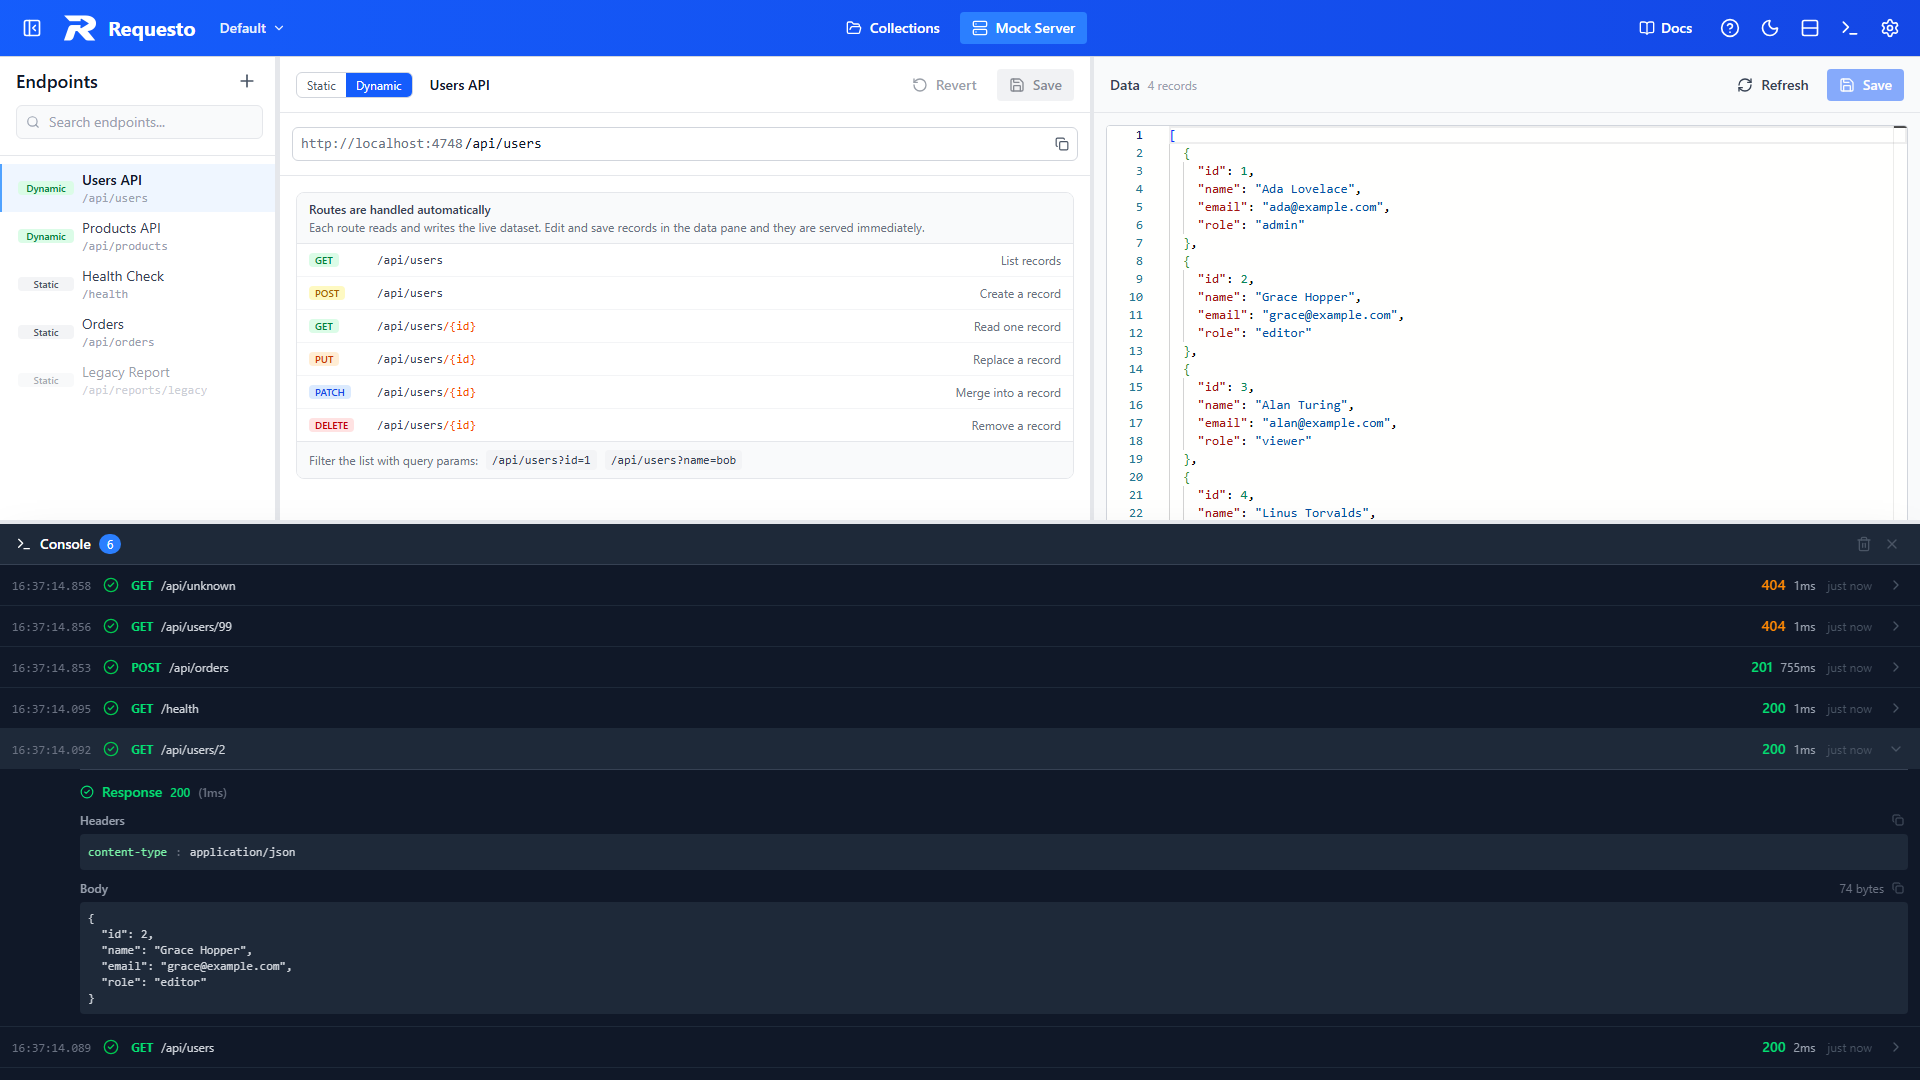The image size is (1920, 1080).
Task: Save the data pane records
Action: (1865, 85)
